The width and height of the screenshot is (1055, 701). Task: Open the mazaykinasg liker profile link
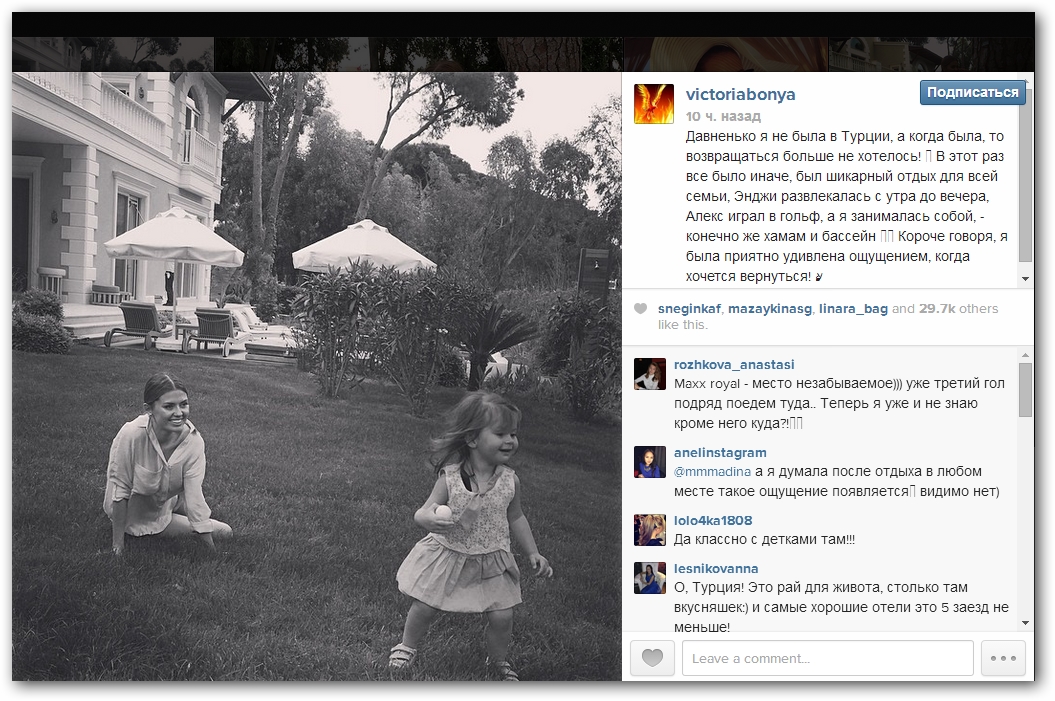770,309
